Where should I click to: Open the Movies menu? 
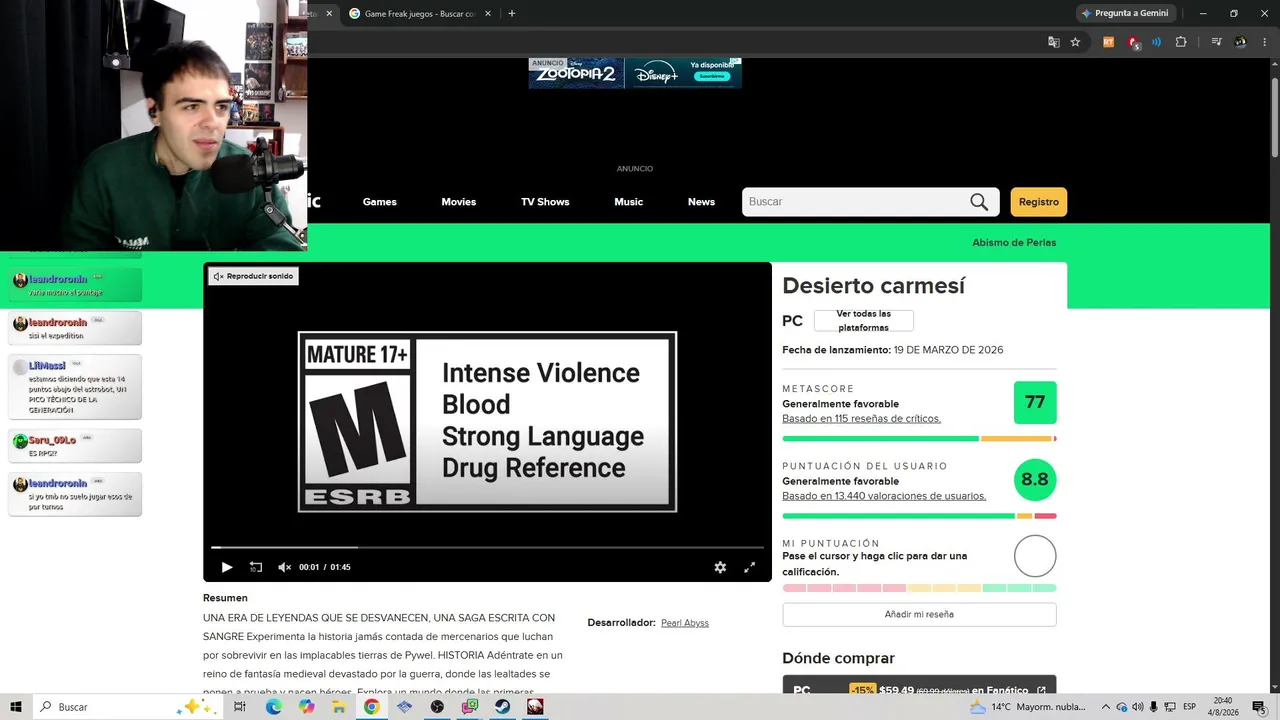click(459, 202)
